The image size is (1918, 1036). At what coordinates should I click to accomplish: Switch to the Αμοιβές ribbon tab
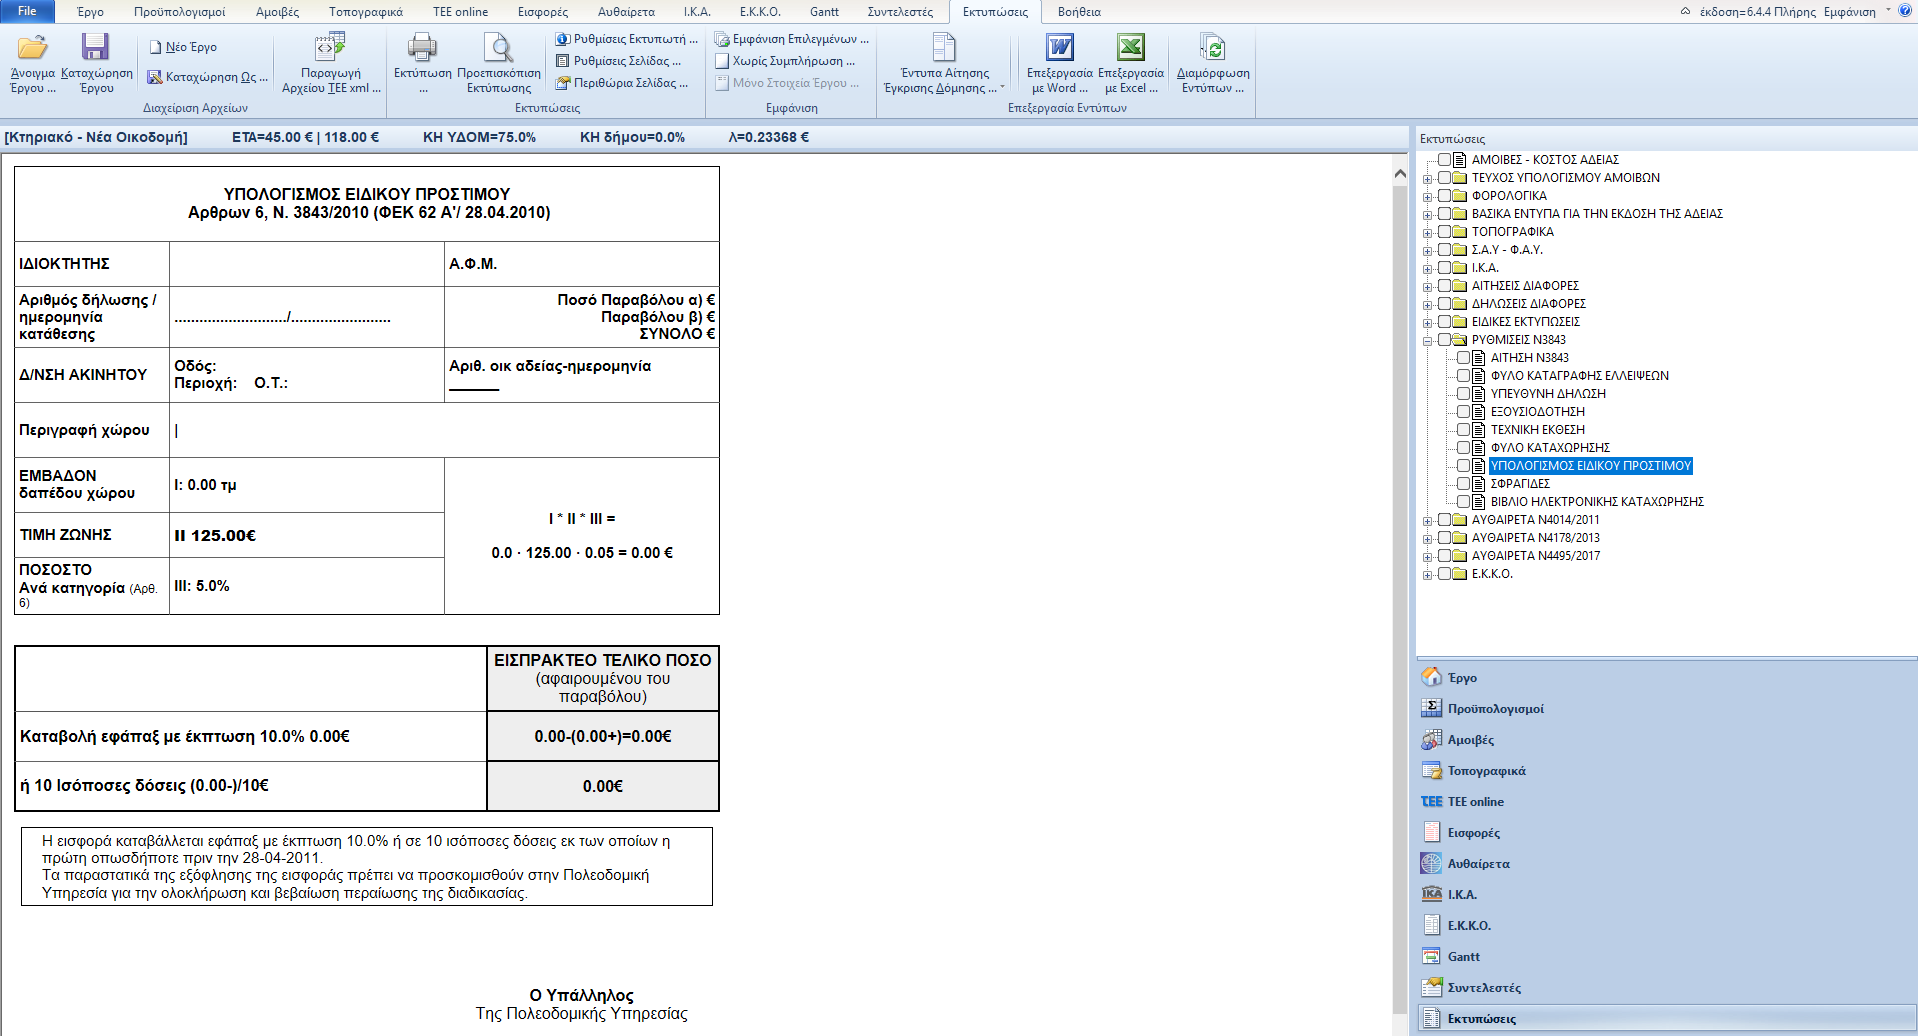click(x=277, y=12)
